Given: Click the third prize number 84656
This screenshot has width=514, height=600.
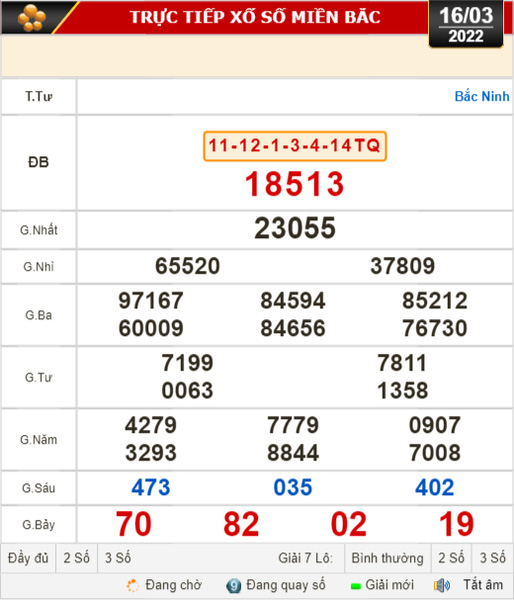Looking at the screenshot, I should tap(293, 328).
